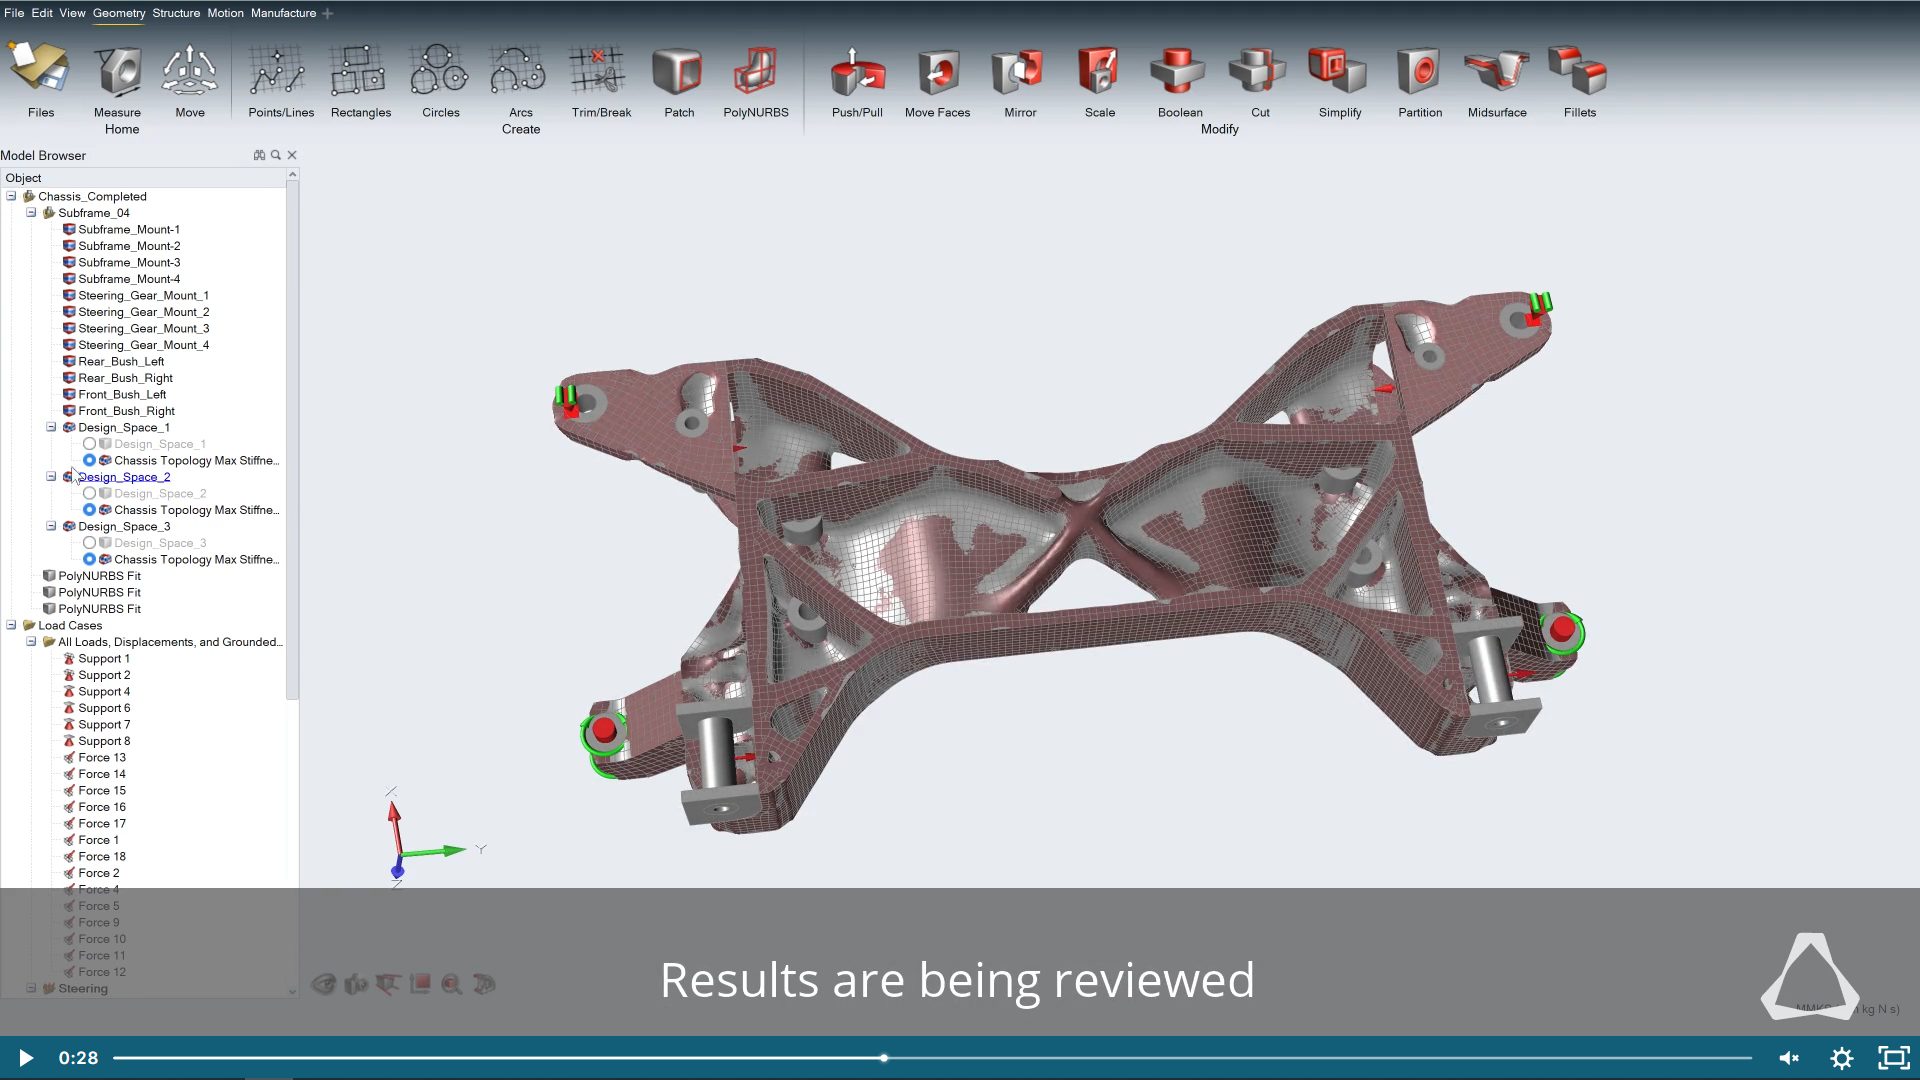
Task: Click the Model Browser search icon
Action: [276, 155]
